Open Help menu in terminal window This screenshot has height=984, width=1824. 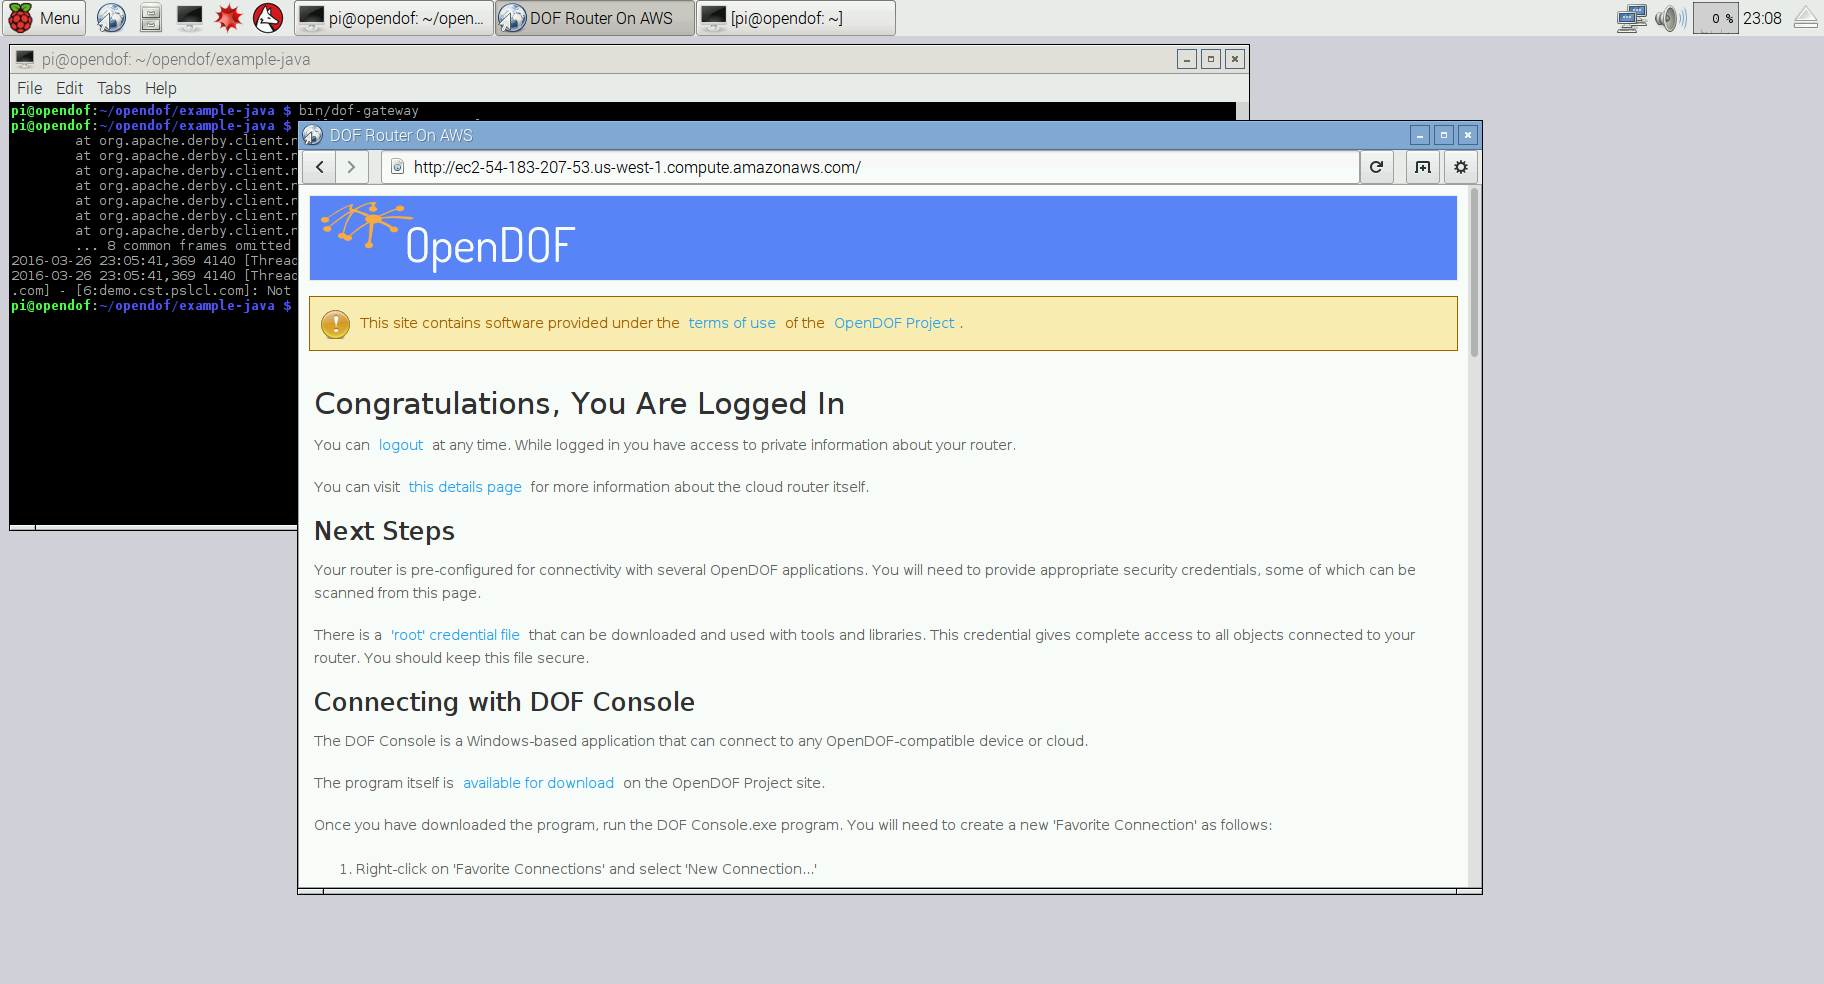click(x=160, y=88)
